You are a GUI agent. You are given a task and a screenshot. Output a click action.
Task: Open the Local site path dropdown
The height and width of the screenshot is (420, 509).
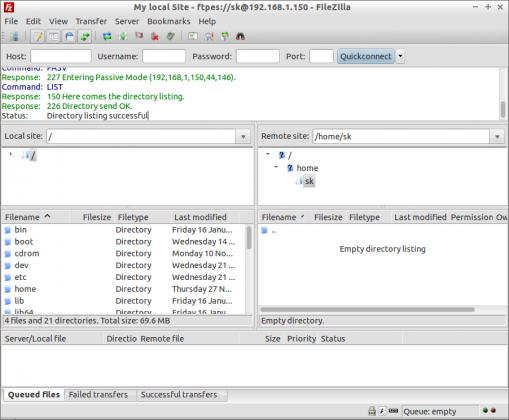click(243, 137)
